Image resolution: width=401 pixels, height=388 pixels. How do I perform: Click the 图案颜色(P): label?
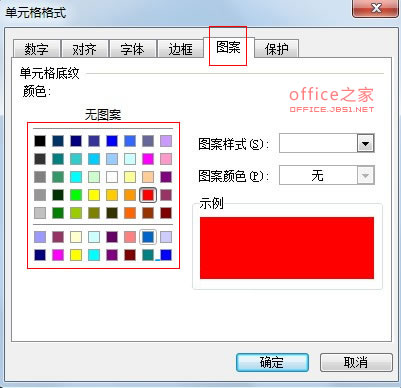pyautogui.click(x=233, y=176)
